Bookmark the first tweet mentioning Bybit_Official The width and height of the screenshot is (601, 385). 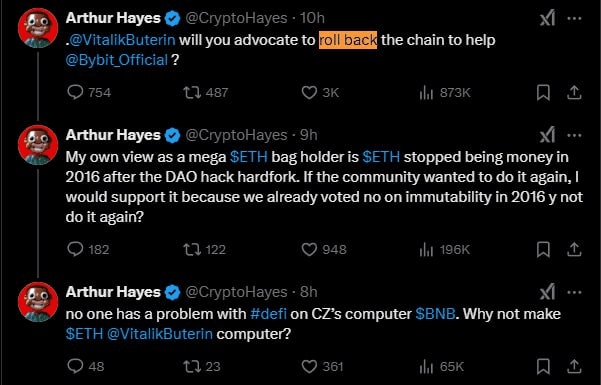click(x=543, y=93)
